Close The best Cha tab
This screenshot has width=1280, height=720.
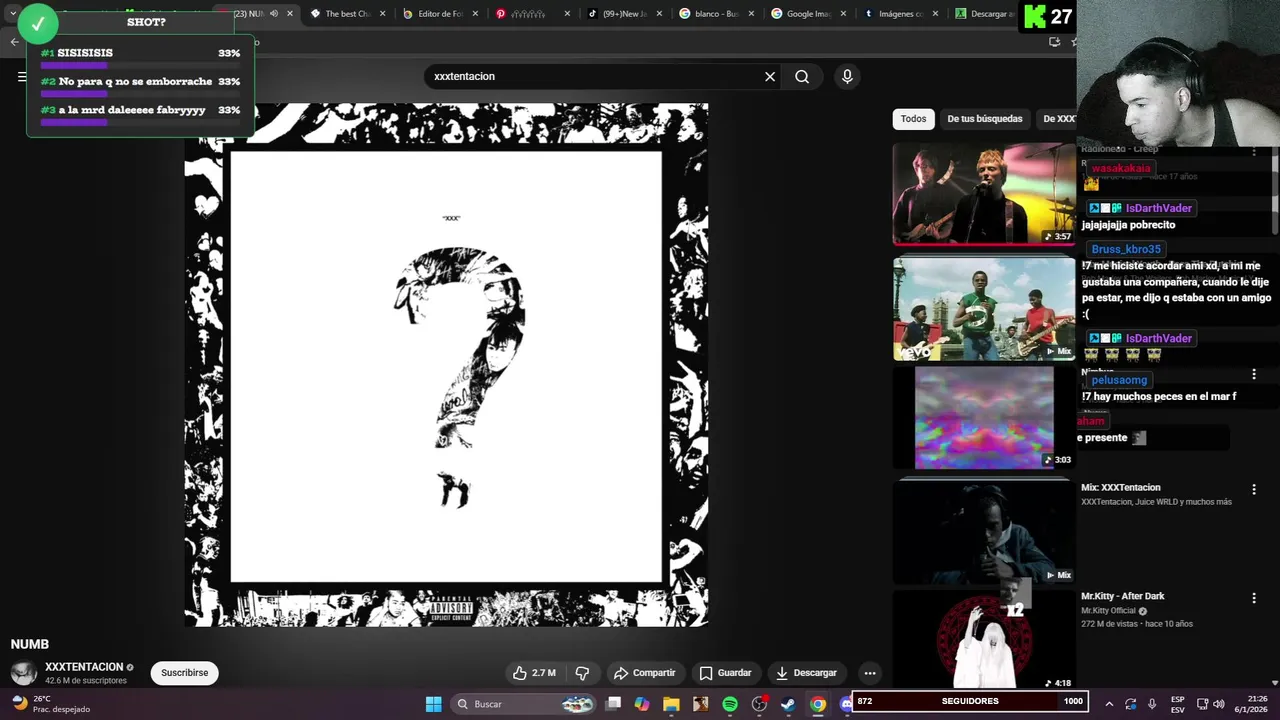(382, 14)
